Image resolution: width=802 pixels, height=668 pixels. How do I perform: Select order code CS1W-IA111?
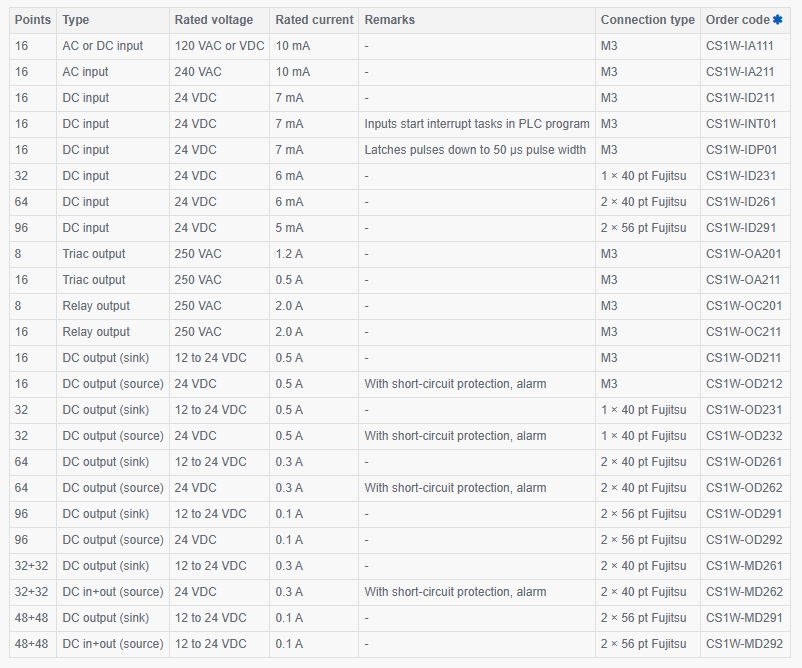[x=739, y=46]
